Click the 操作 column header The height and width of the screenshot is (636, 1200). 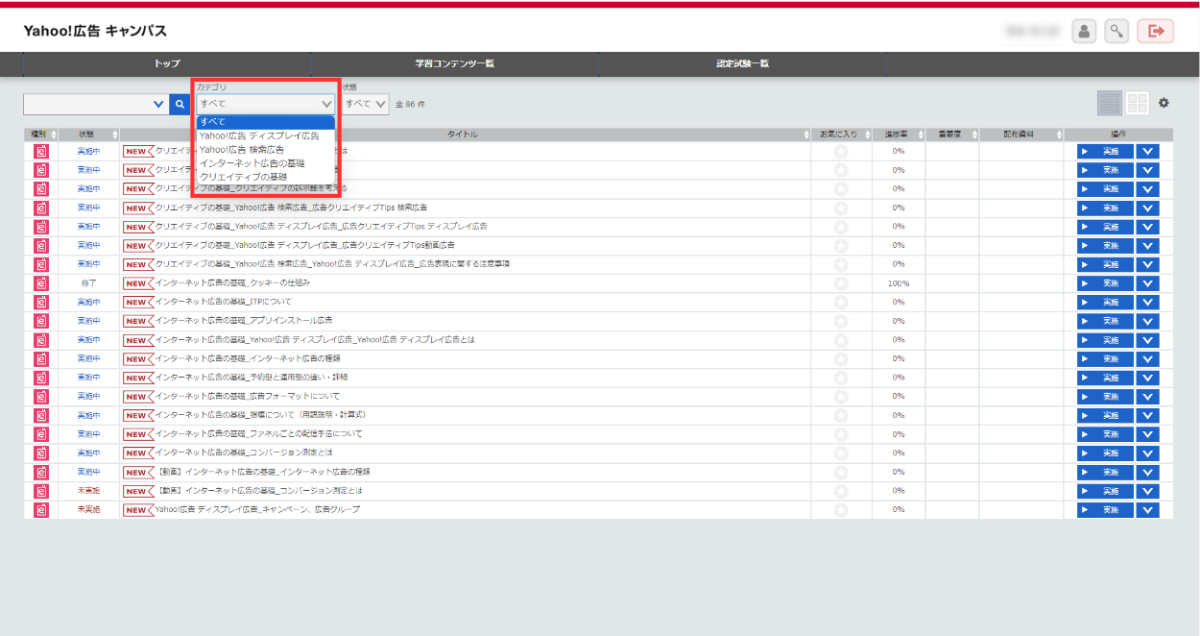1119,134
